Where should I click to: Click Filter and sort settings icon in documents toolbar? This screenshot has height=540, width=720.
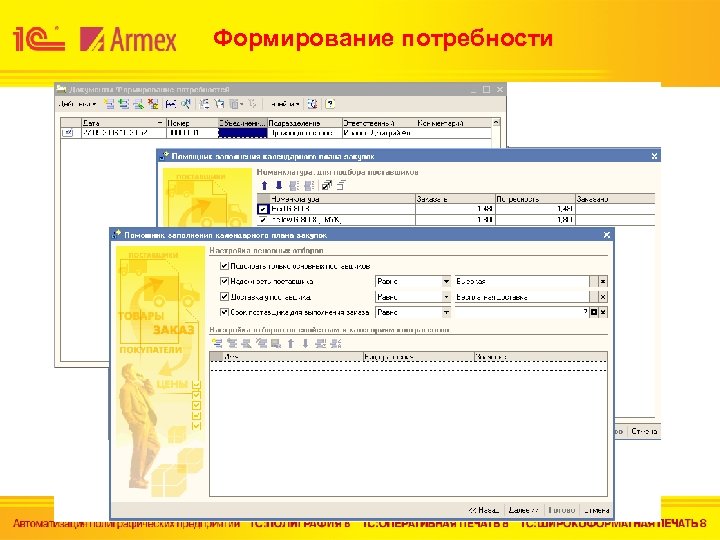pos(204,104)
